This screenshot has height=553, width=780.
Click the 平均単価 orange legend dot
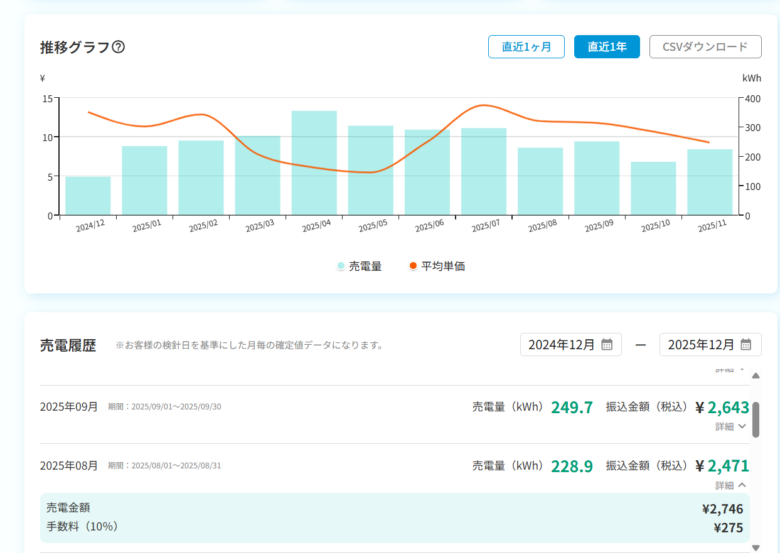coord(413,267)
